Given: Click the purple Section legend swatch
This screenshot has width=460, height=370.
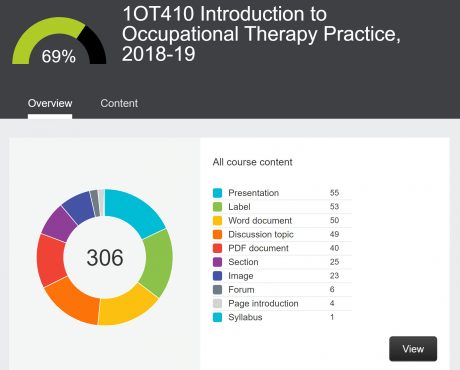Looking at the screenshot, I should tap(217, 262).
